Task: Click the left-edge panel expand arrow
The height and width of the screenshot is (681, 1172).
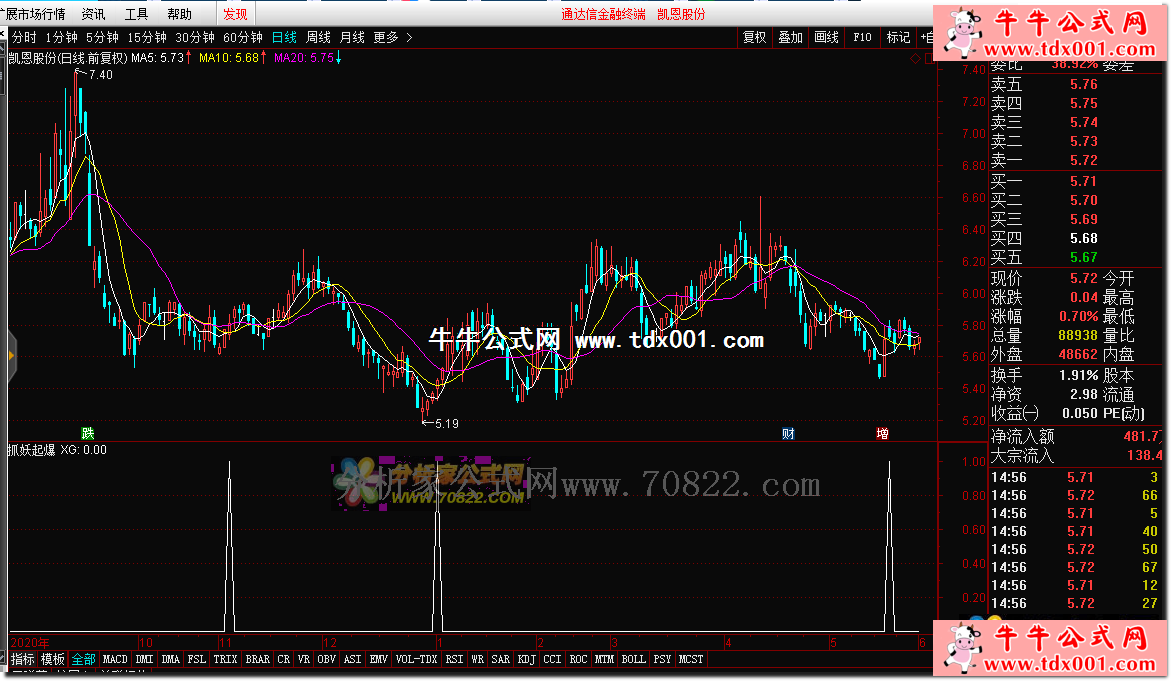Action: [x=11, y=355]
